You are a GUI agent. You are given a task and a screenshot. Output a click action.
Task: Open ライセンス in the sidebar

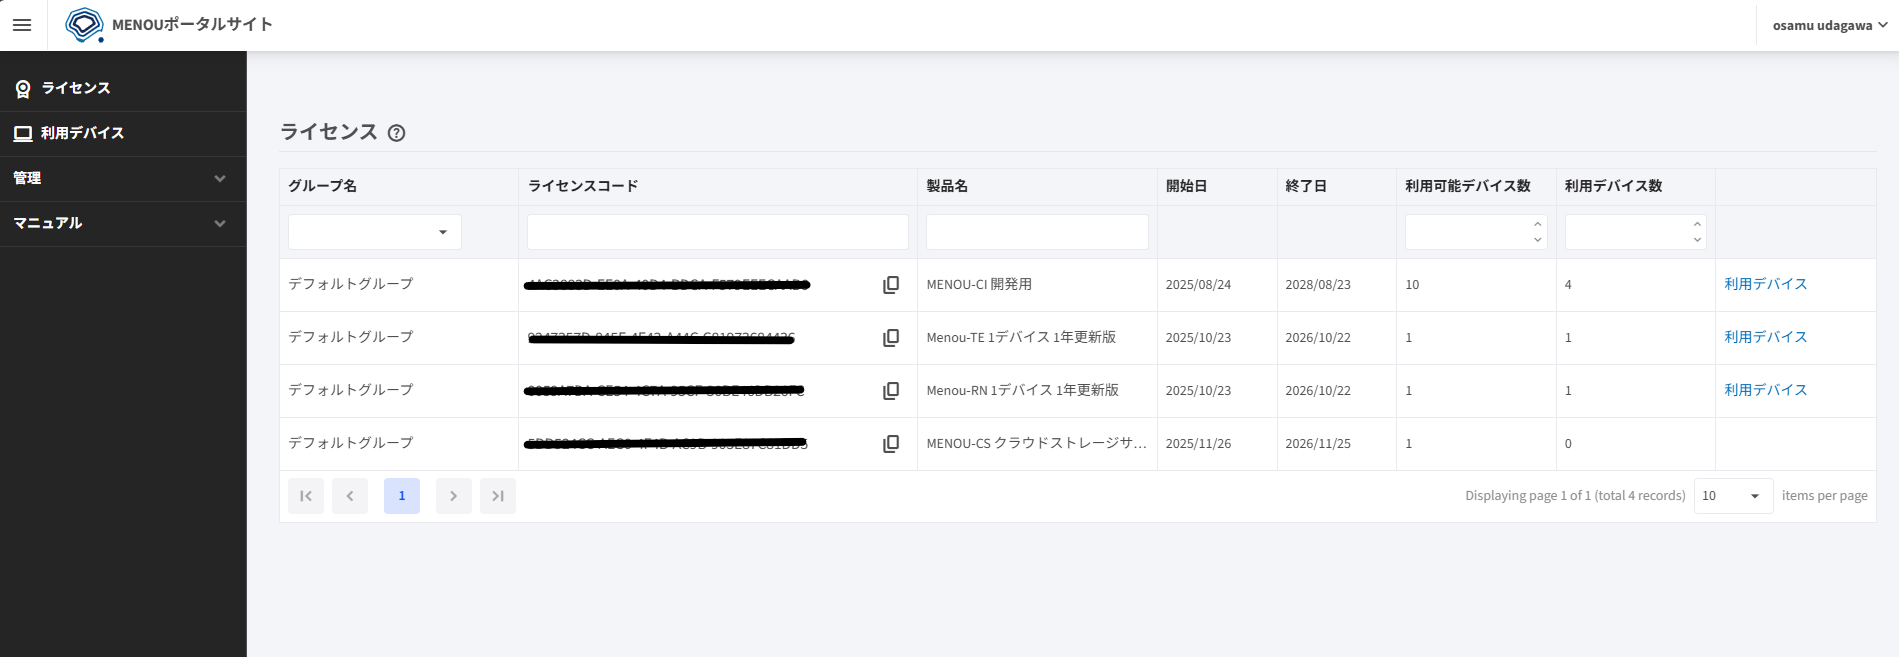point(123,88)
